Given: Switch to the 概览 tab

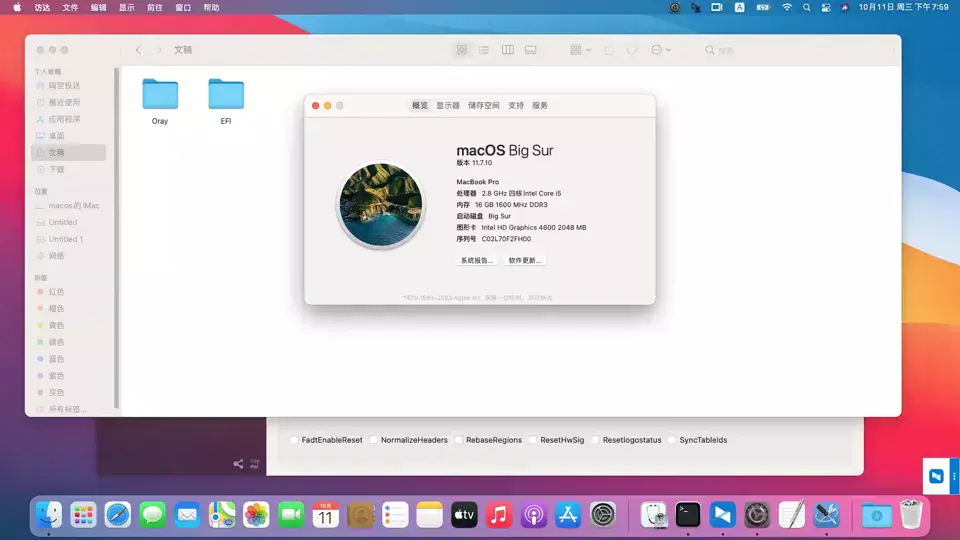Looking at the screenshot, I should (x=420, y=105).
